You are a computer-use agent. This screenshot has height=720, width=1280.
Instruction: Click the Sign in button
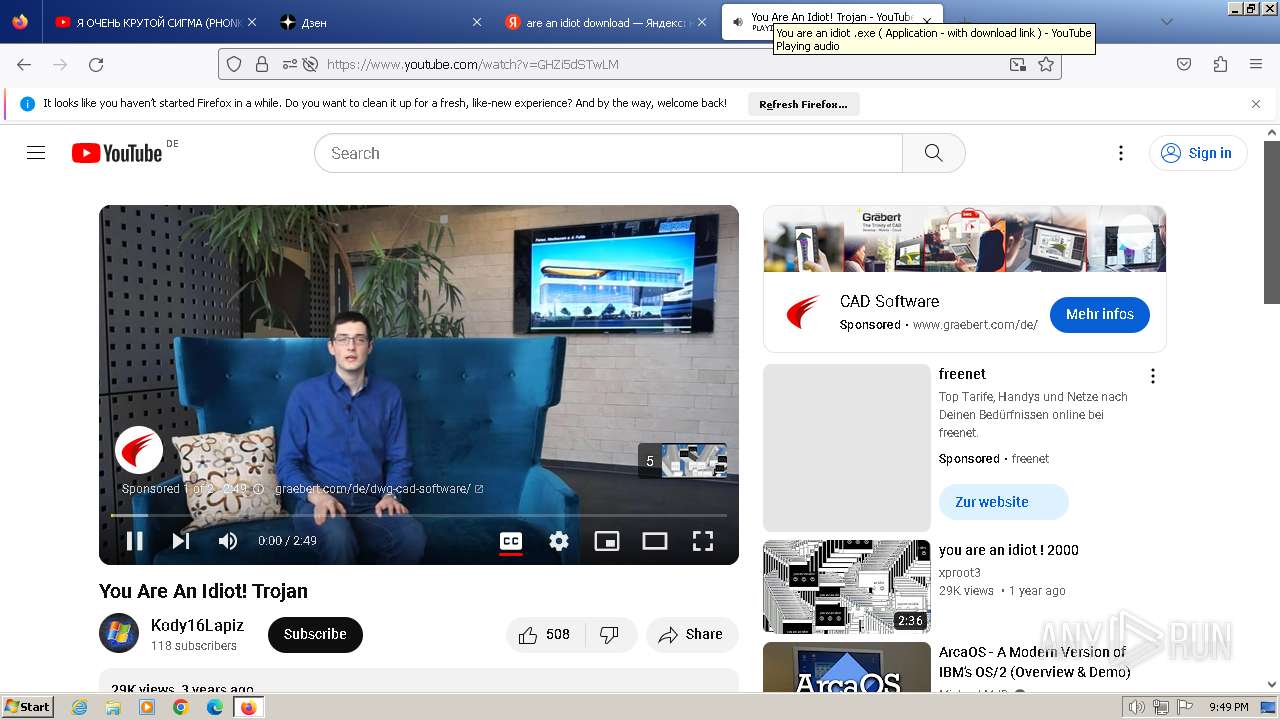[1198, 153]
